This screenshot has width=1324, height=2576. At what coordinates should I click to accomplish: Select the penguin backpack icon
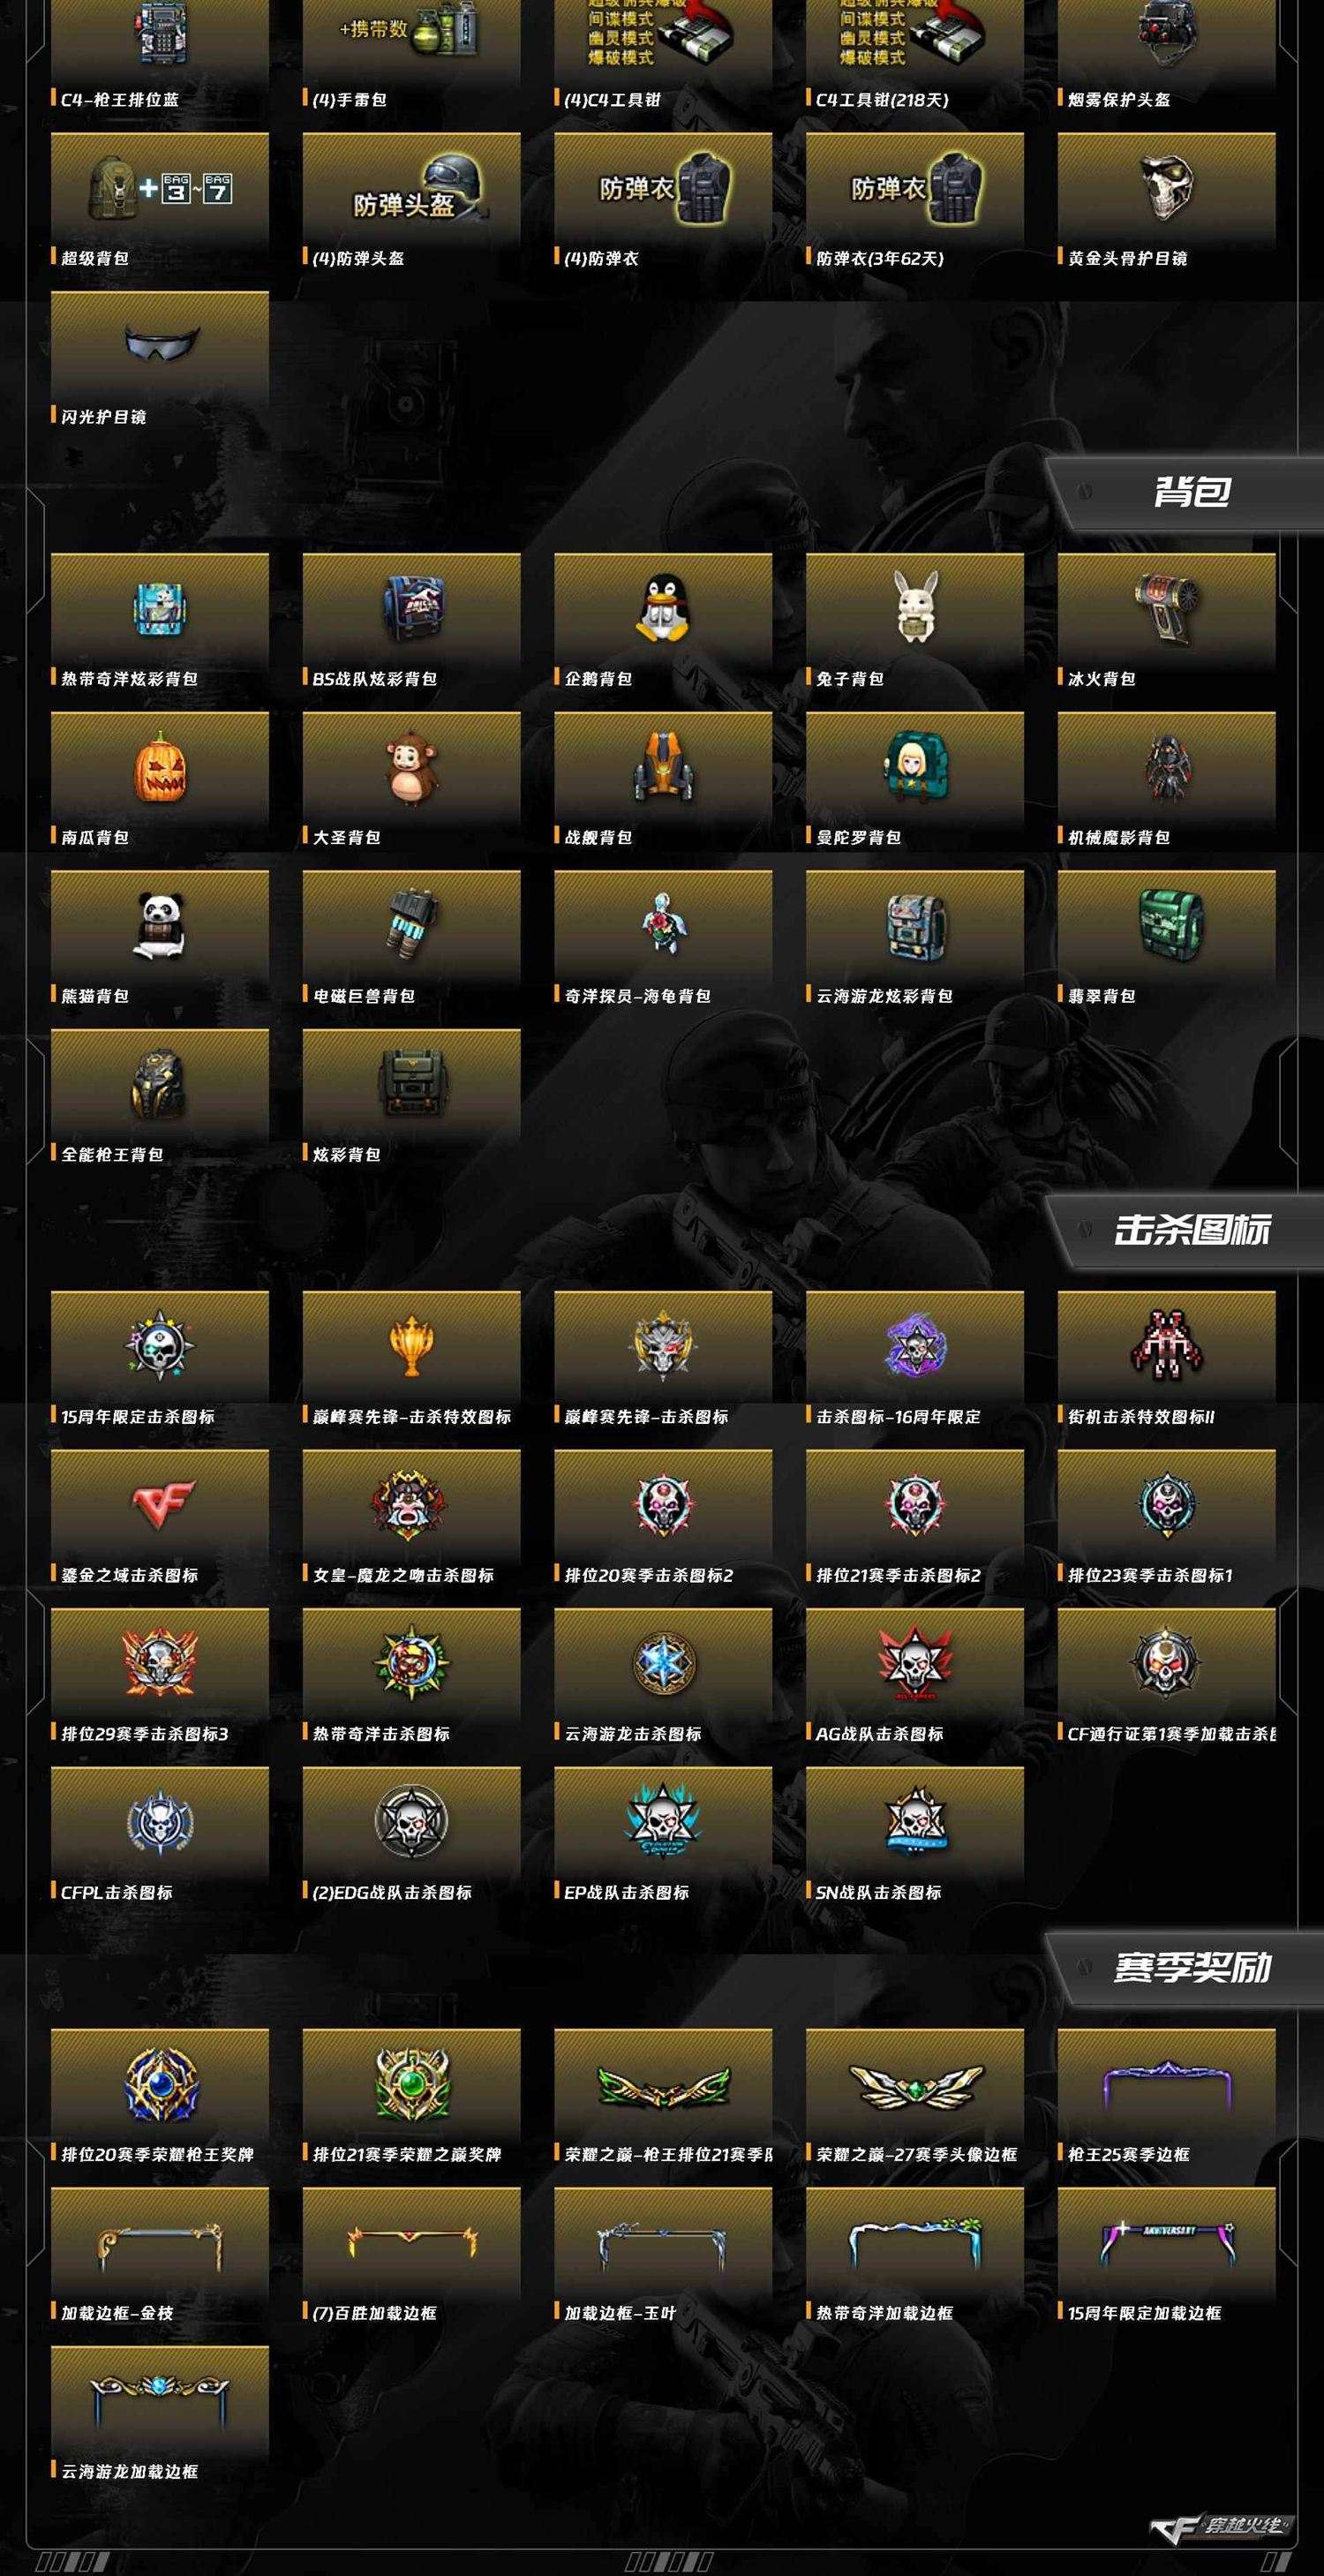click(663, 609)
